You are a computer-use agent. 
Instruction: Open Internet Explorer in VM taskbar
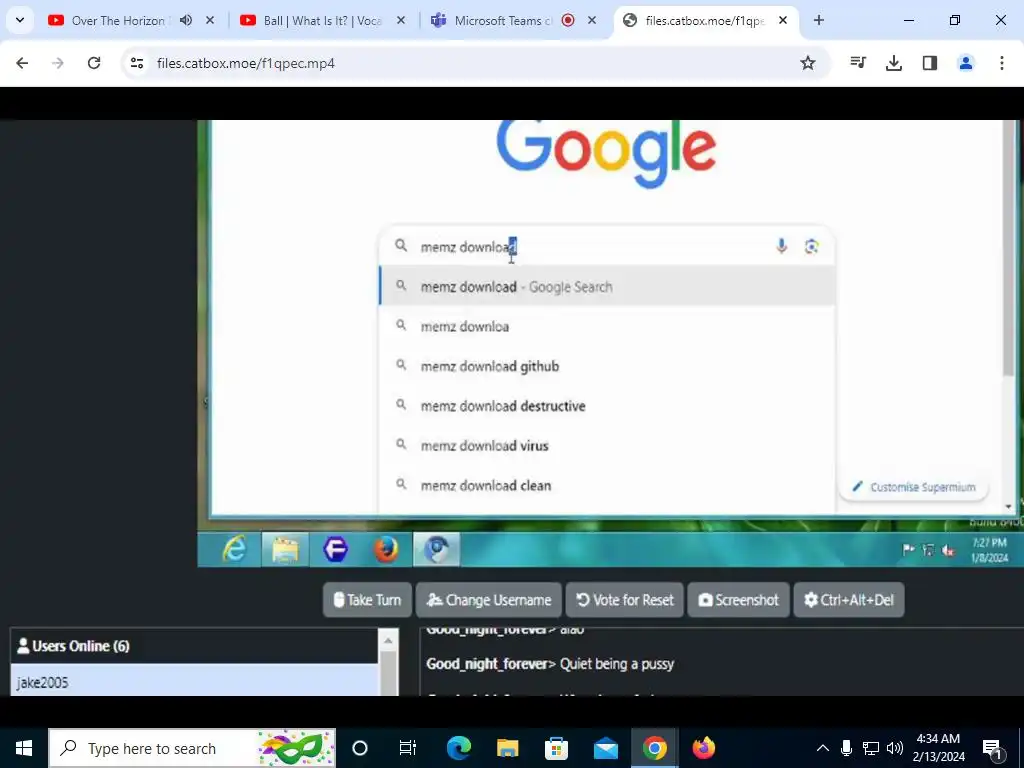click(234, 549)
